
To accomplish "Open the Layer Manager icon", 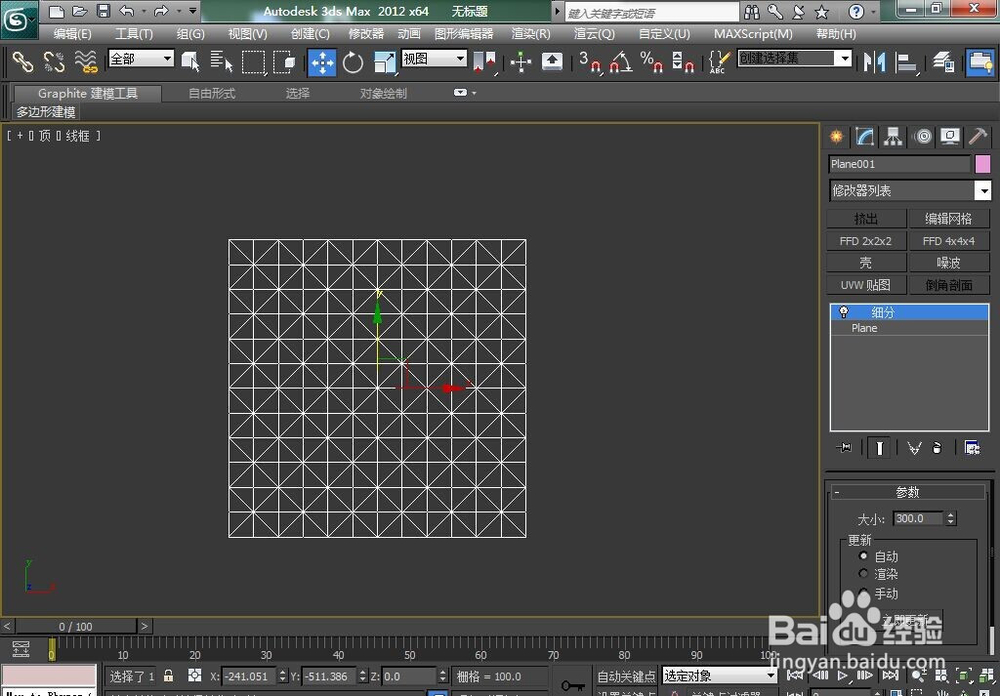I will click(x=943, y=62).
